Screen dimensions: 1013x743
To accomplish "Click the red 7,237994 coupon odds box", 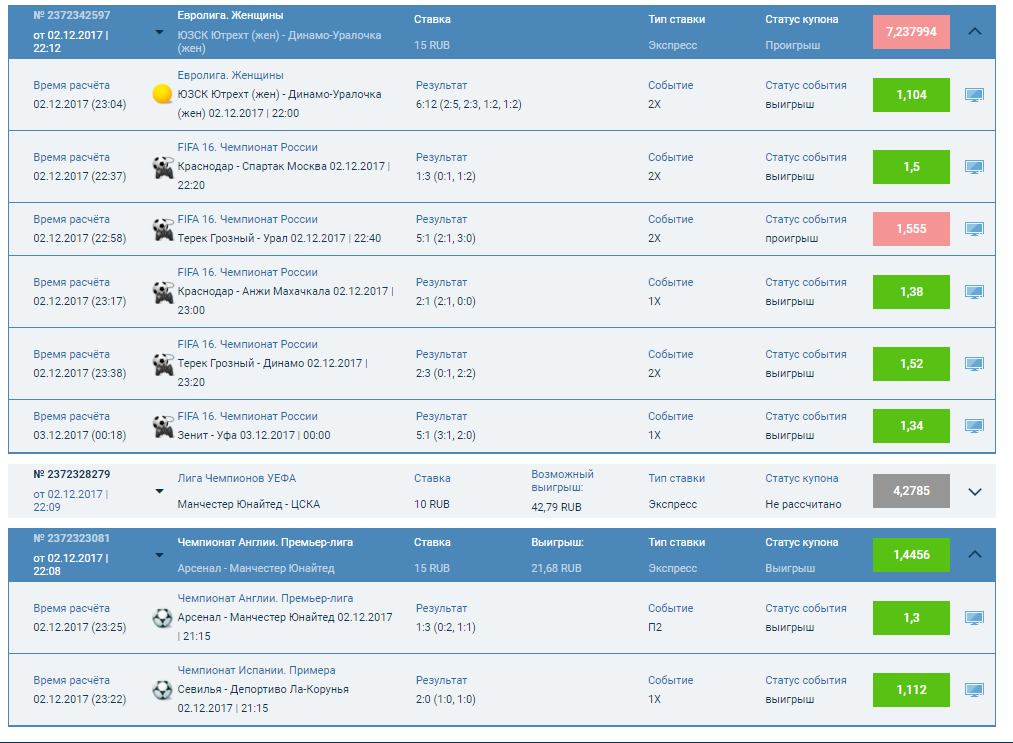I will click(911, 32).
